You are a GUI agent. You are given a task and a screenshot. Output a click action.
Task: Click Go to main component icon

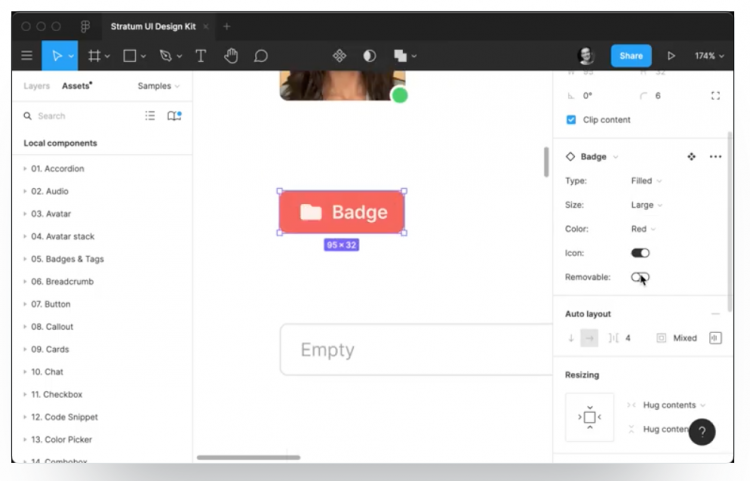tap(692, 157)
